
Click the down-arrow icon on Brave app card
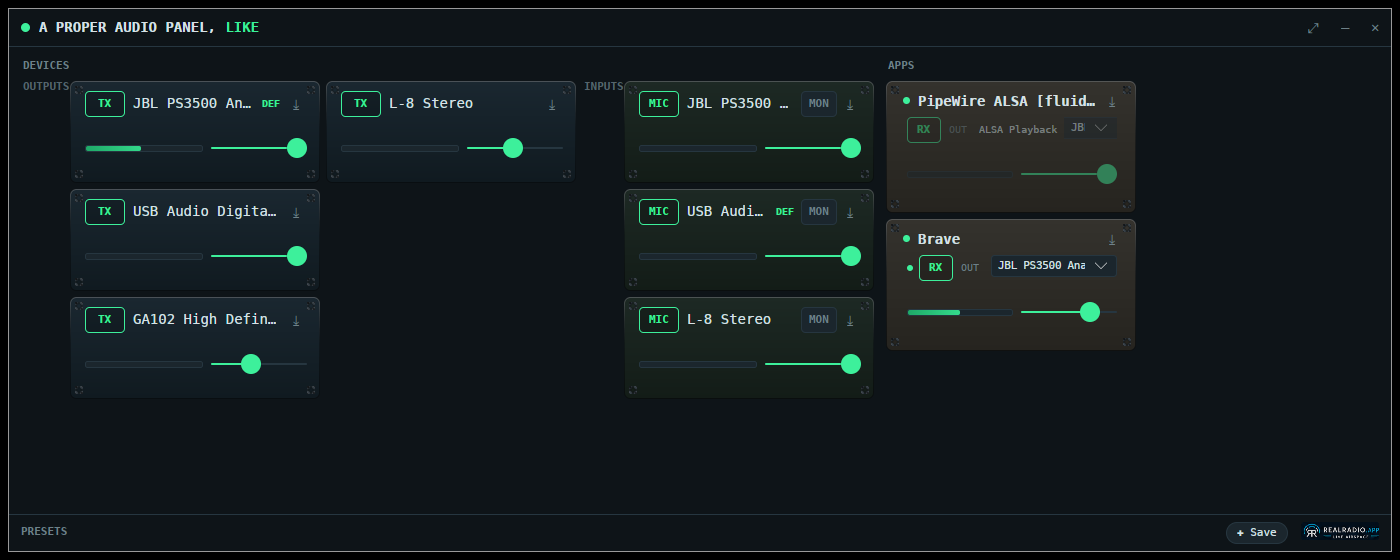click(x=1112, y=240)
